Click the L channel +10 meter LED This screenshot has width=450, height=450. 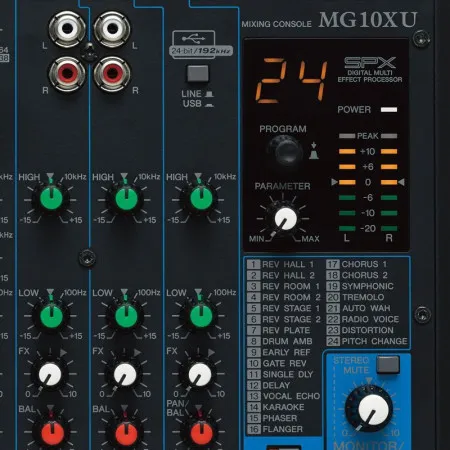tap(347, 152)
